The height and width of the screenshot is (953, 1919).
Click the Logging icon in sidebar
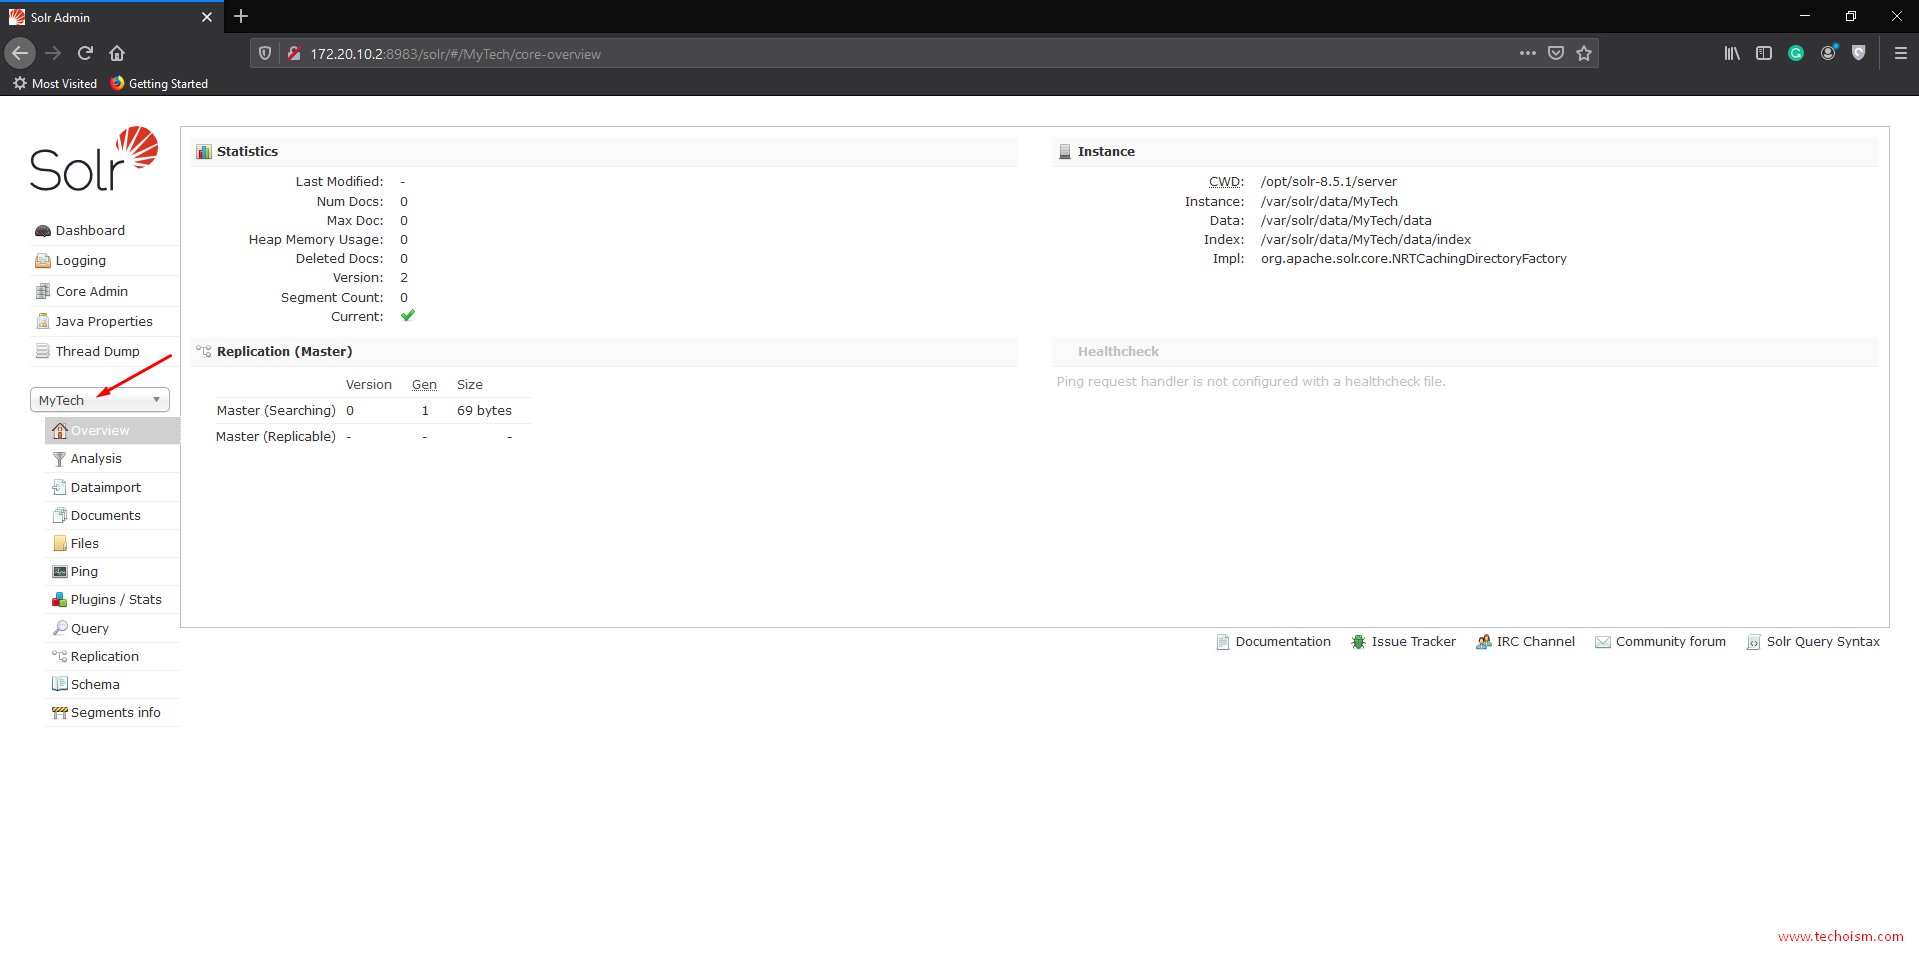(43, 261)
